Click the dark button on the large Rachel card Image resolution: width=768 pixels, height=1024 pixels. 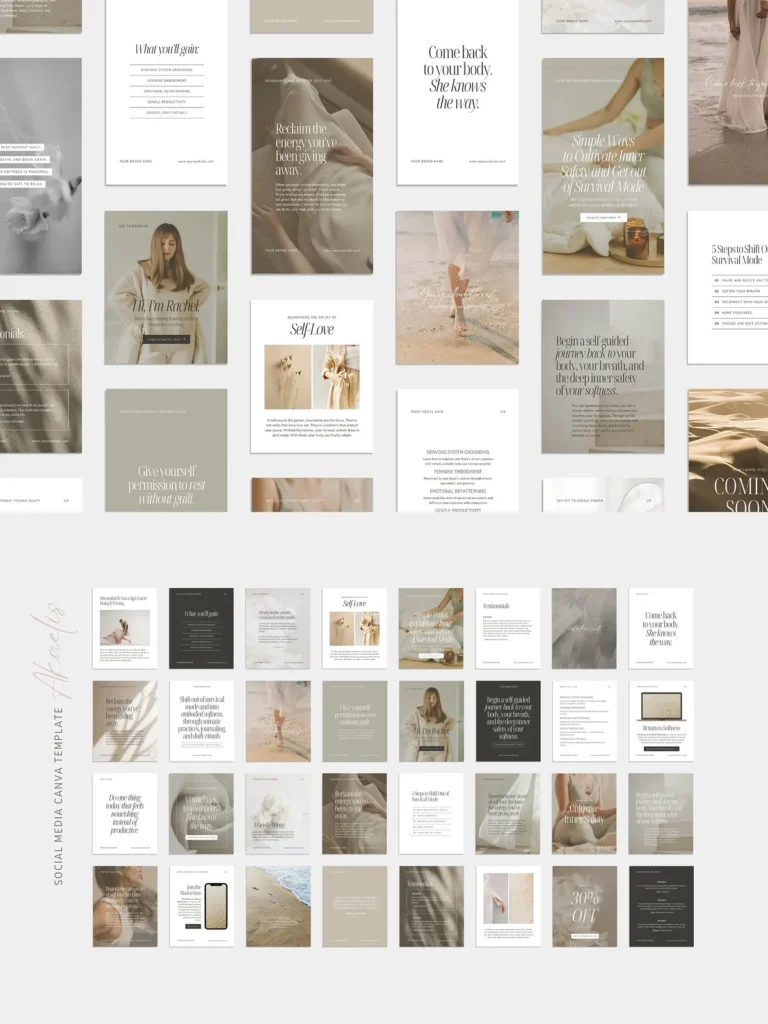pyautogui.click(x=167, y=340)
